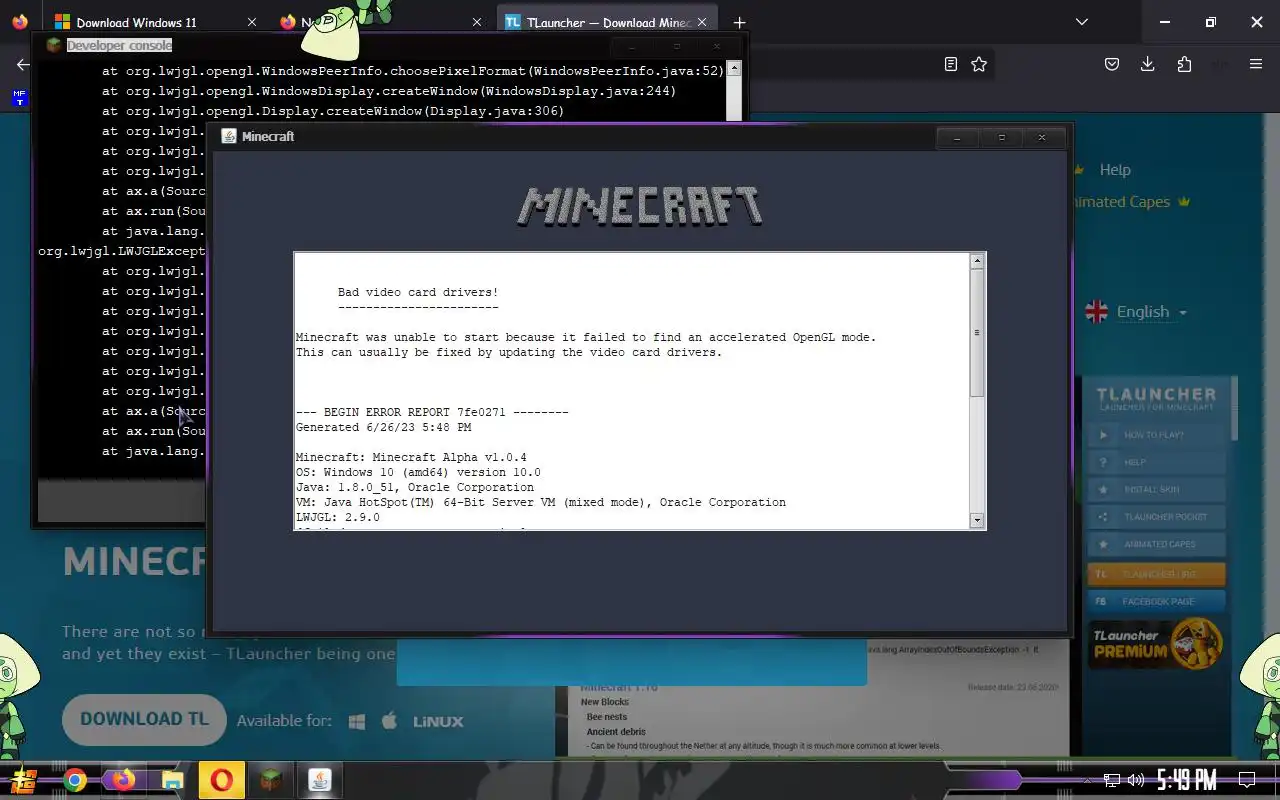The width and height of the screenshot is (1280, 800).
Task: Open Firefox downloads panel
Action: [1148, 64]
